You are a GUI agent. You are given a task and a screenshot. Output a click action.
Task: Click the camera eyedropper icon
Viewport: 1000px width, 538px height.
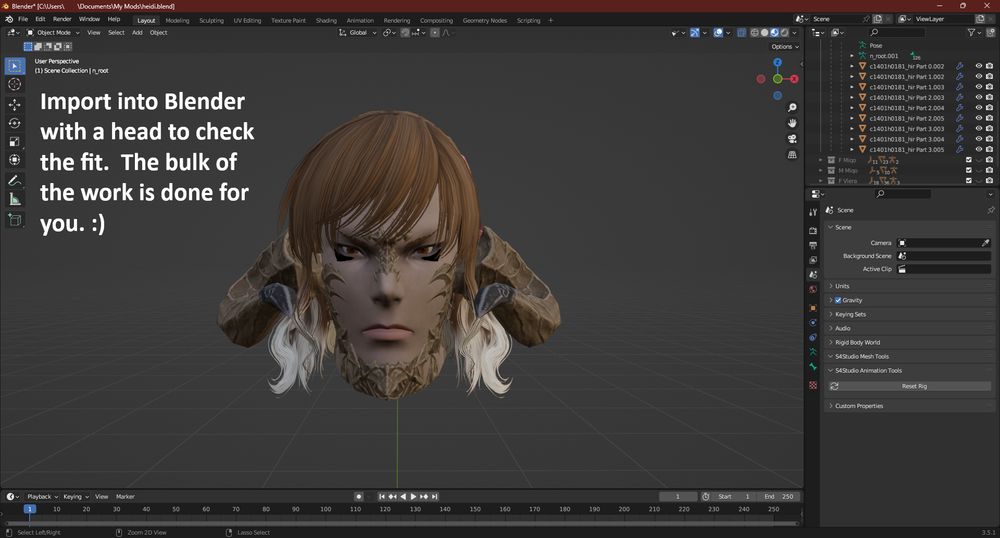(x=985, y=243)
